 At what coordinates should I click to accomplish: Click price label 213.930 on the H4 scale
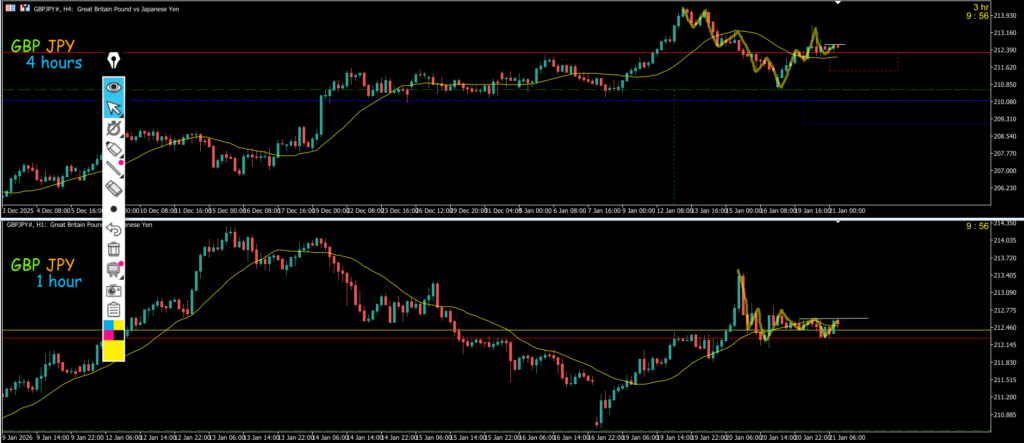point(1006,15)
